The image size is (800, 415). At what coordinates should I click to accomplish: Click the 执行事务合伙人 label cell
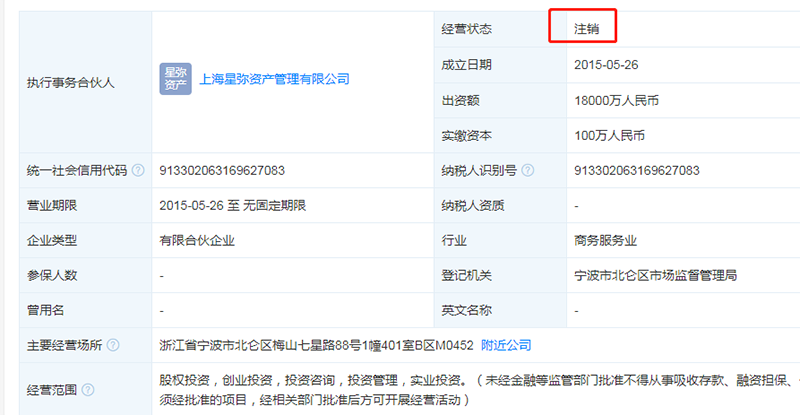pos(70,82)
